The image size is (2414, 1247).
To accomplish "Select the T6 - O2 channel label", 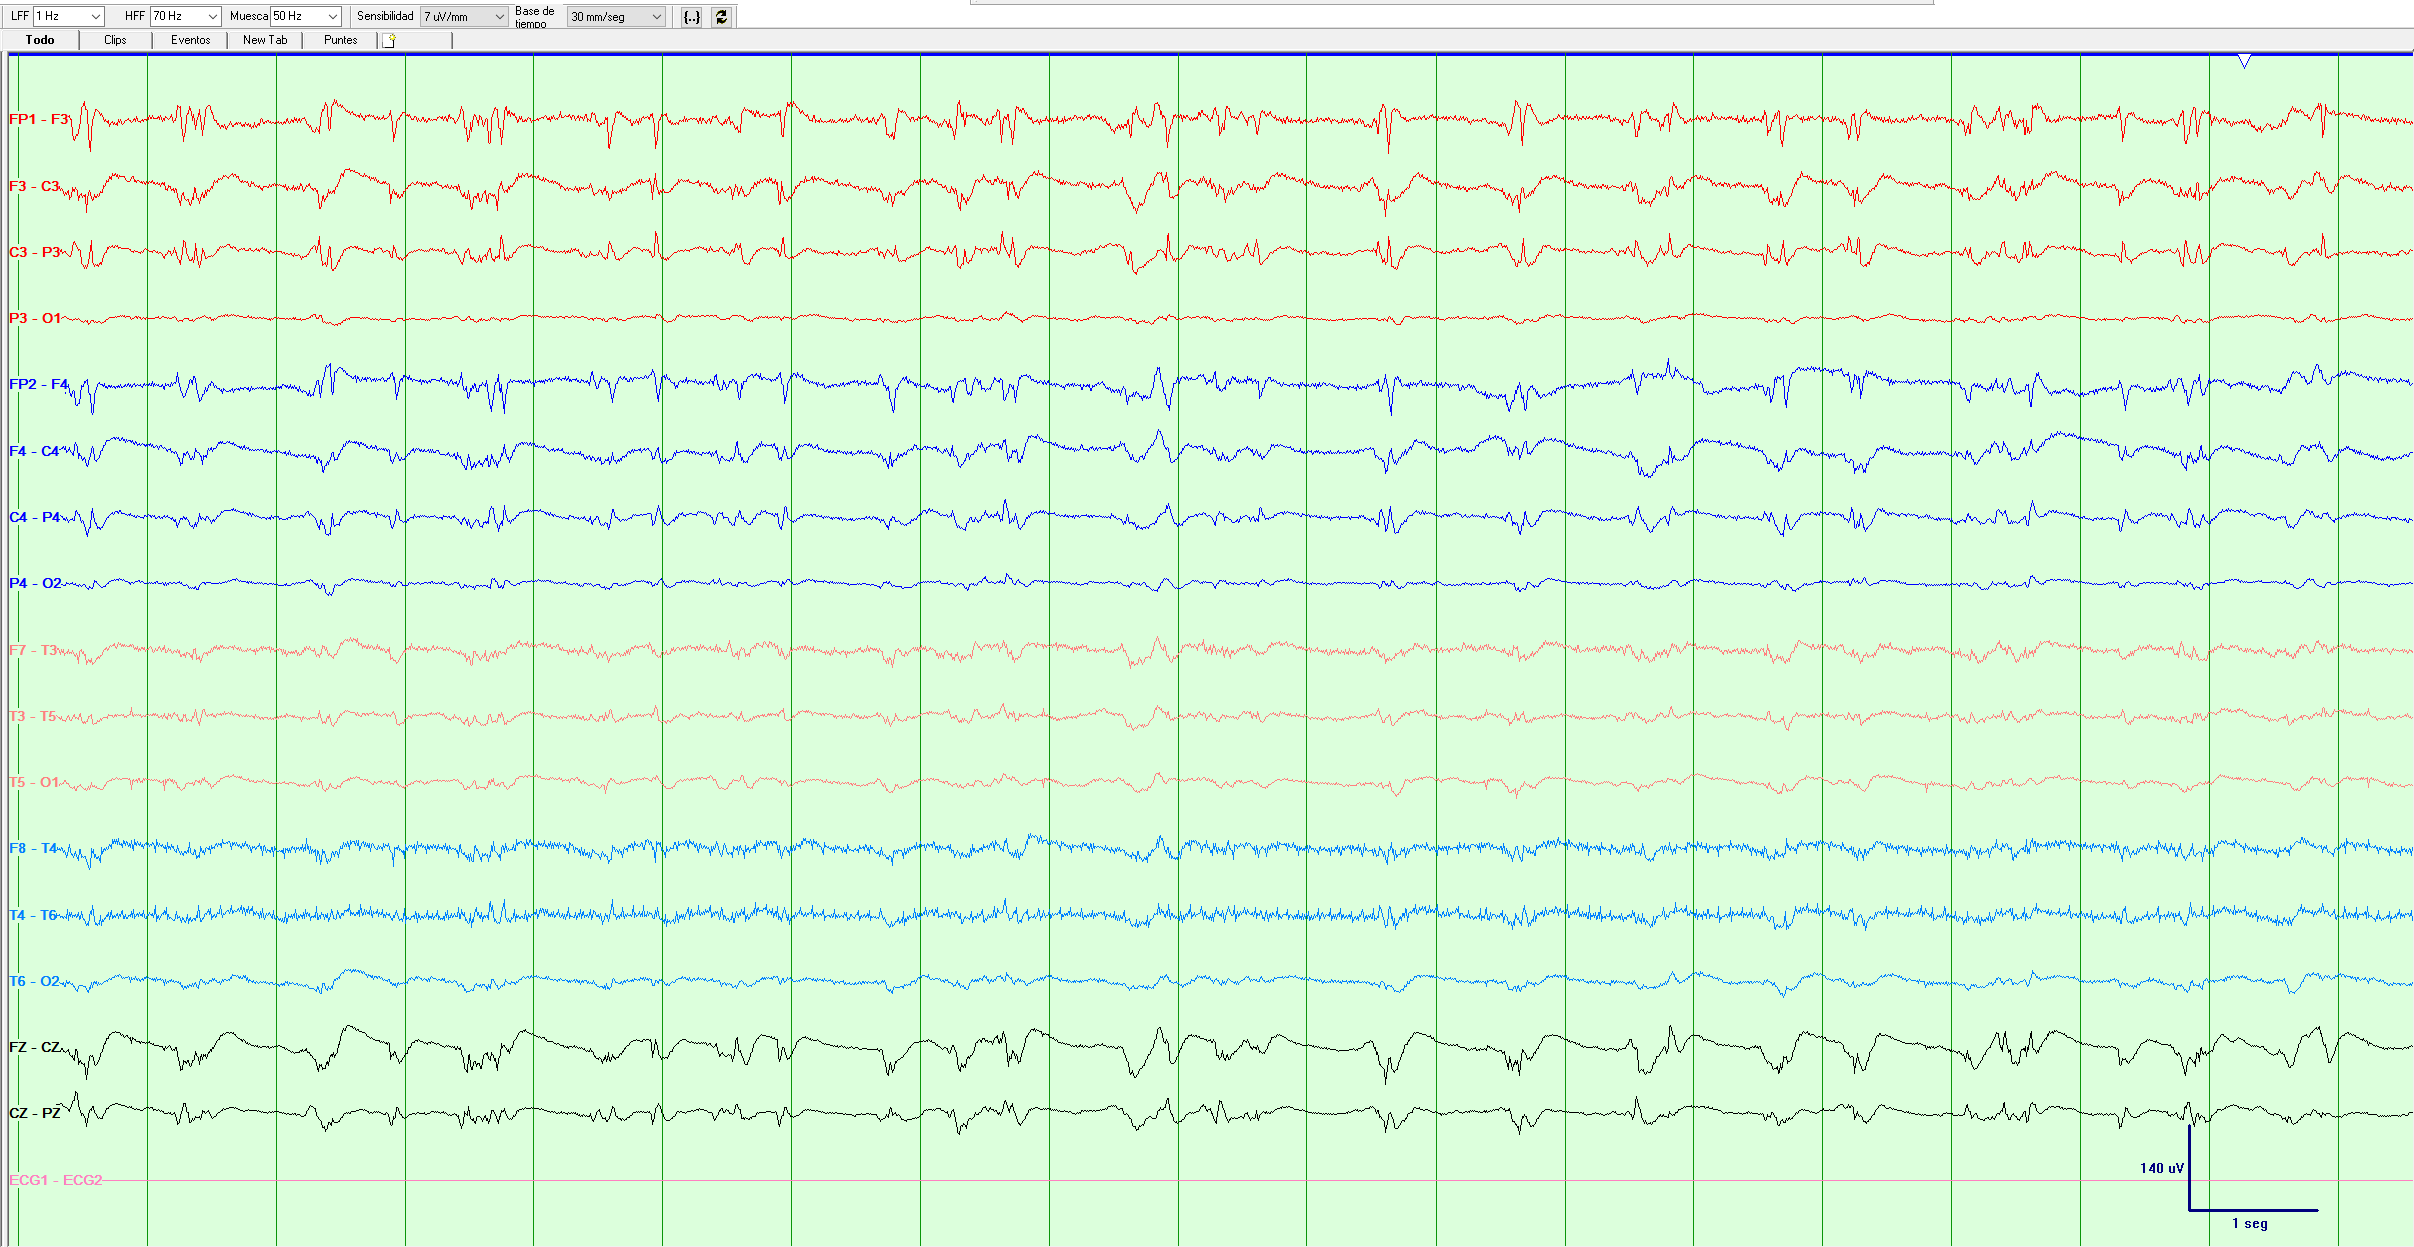I will pos(34,981).
